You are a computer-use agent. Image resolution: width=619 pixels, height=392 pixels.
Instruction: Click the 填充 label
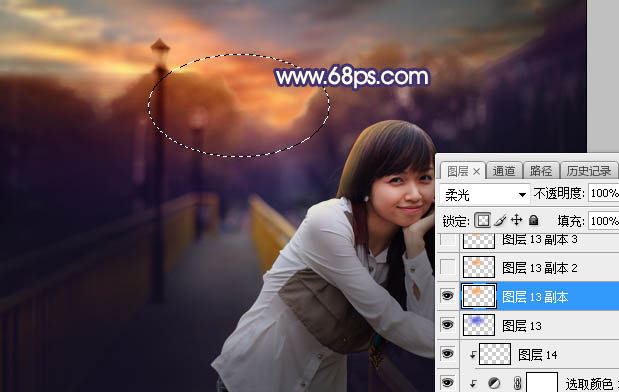coord(571,221)
